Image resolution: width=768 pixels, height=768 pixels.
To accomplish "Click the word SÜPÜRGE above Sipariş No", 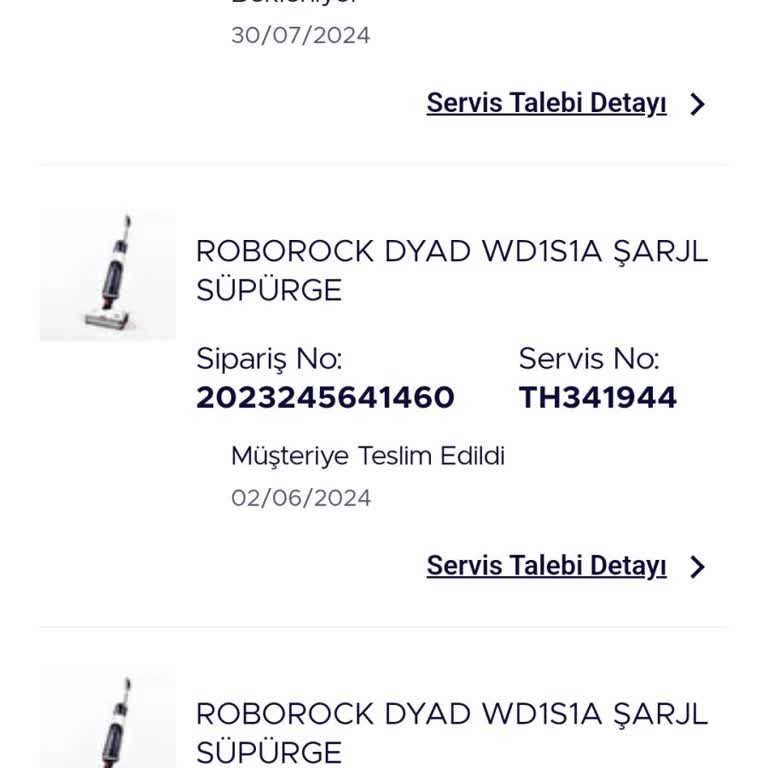I will [x=269, y=290].
